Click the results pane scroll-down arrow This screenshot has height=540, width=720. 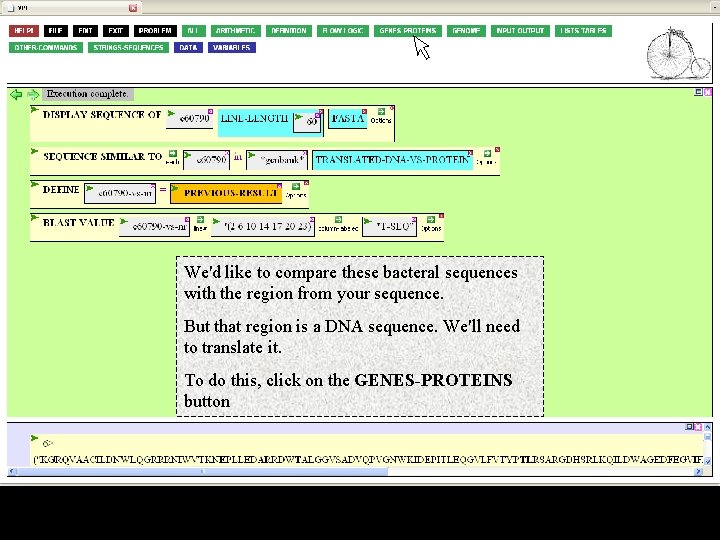tap(708, 461)
